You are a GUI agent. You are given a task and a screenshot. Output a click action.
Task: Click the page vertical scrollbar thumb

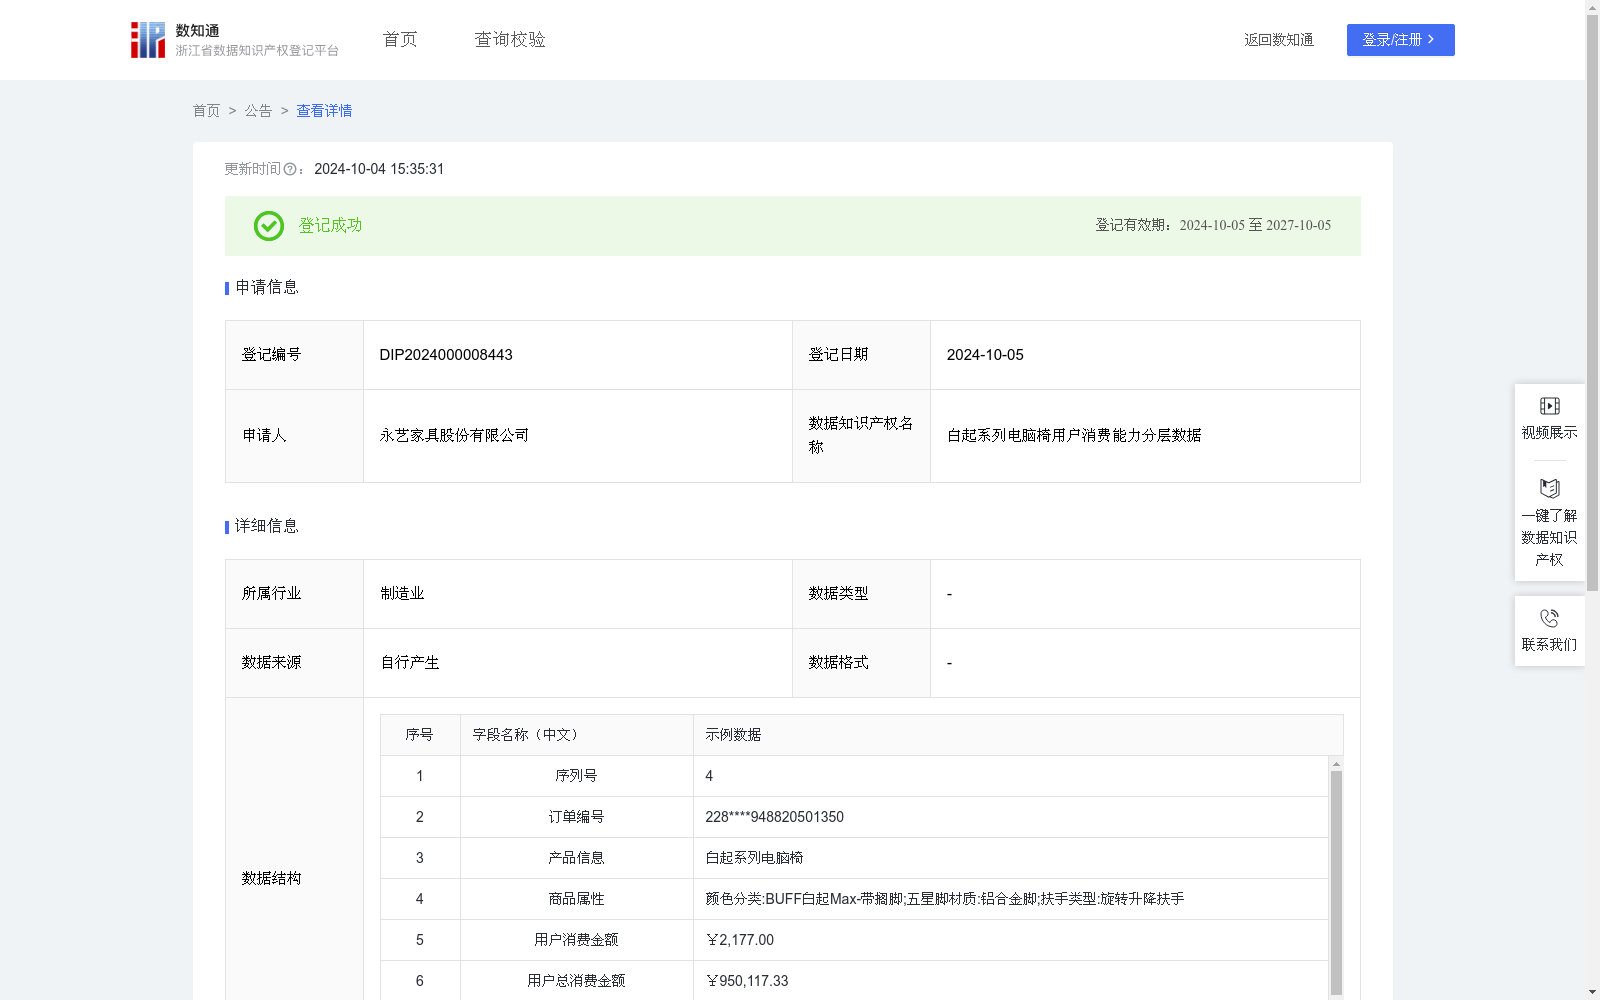point(1592,302)
